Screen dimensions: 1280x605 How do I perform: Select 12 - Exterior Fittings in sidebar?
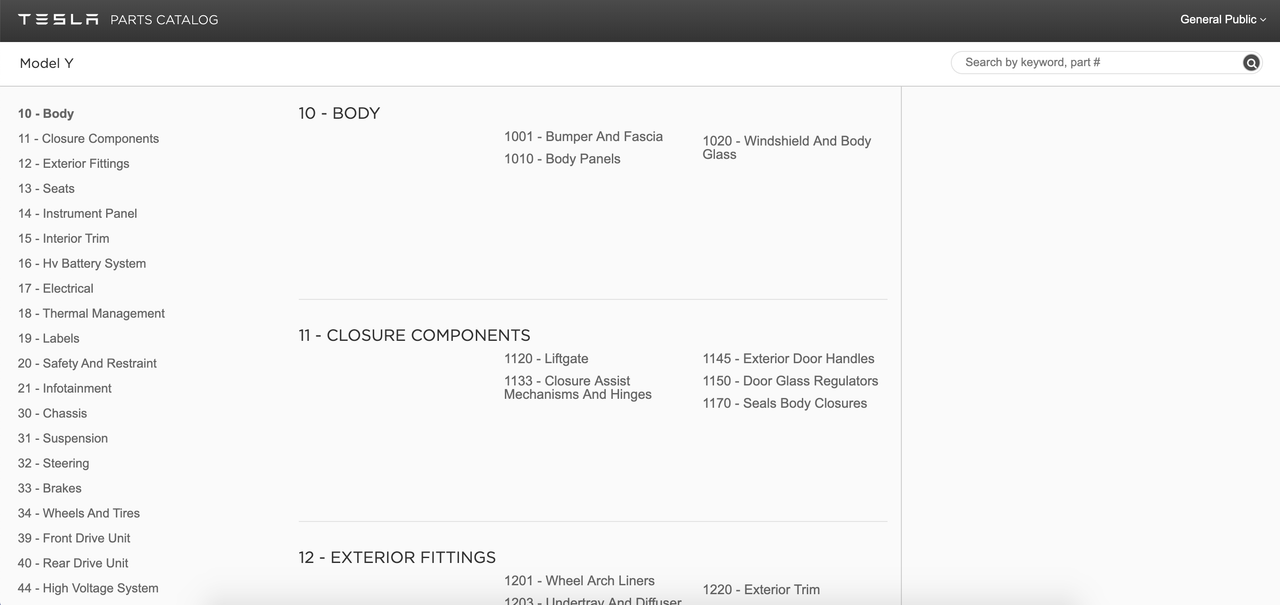(x=74, y=164)
